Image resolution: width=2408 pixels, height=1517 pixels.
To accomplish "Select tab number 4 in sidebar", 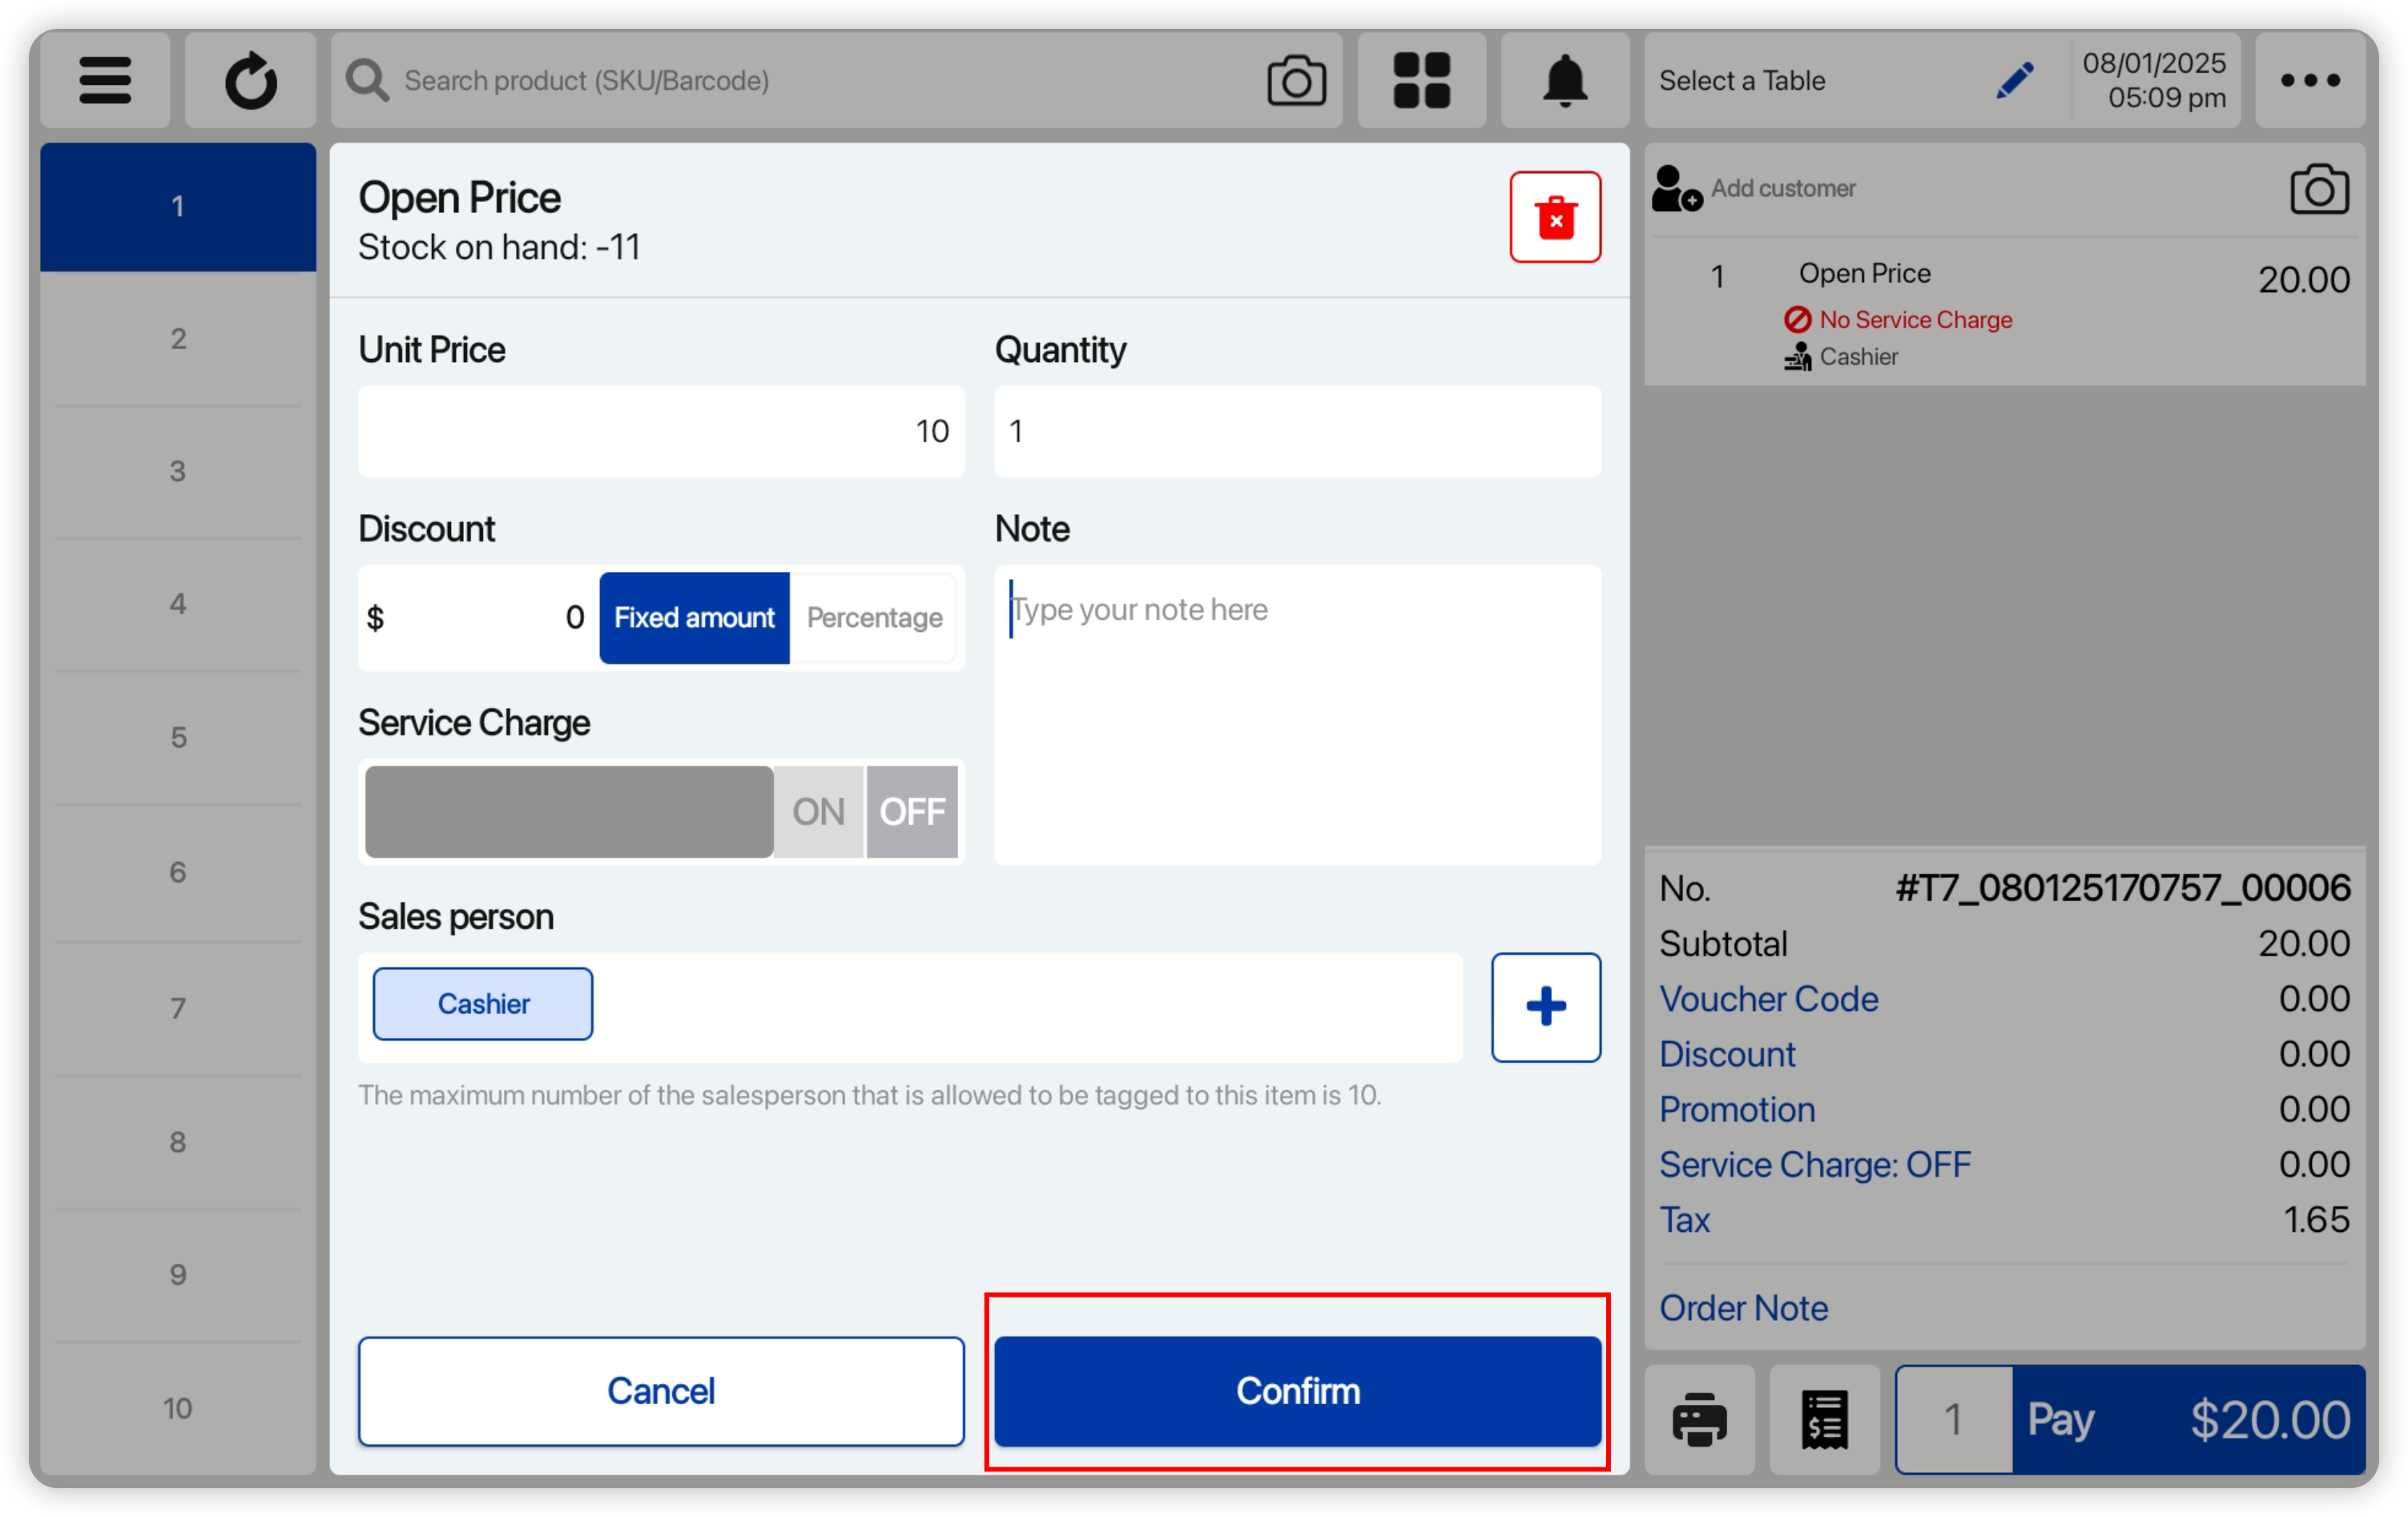I will click(178, 604).
